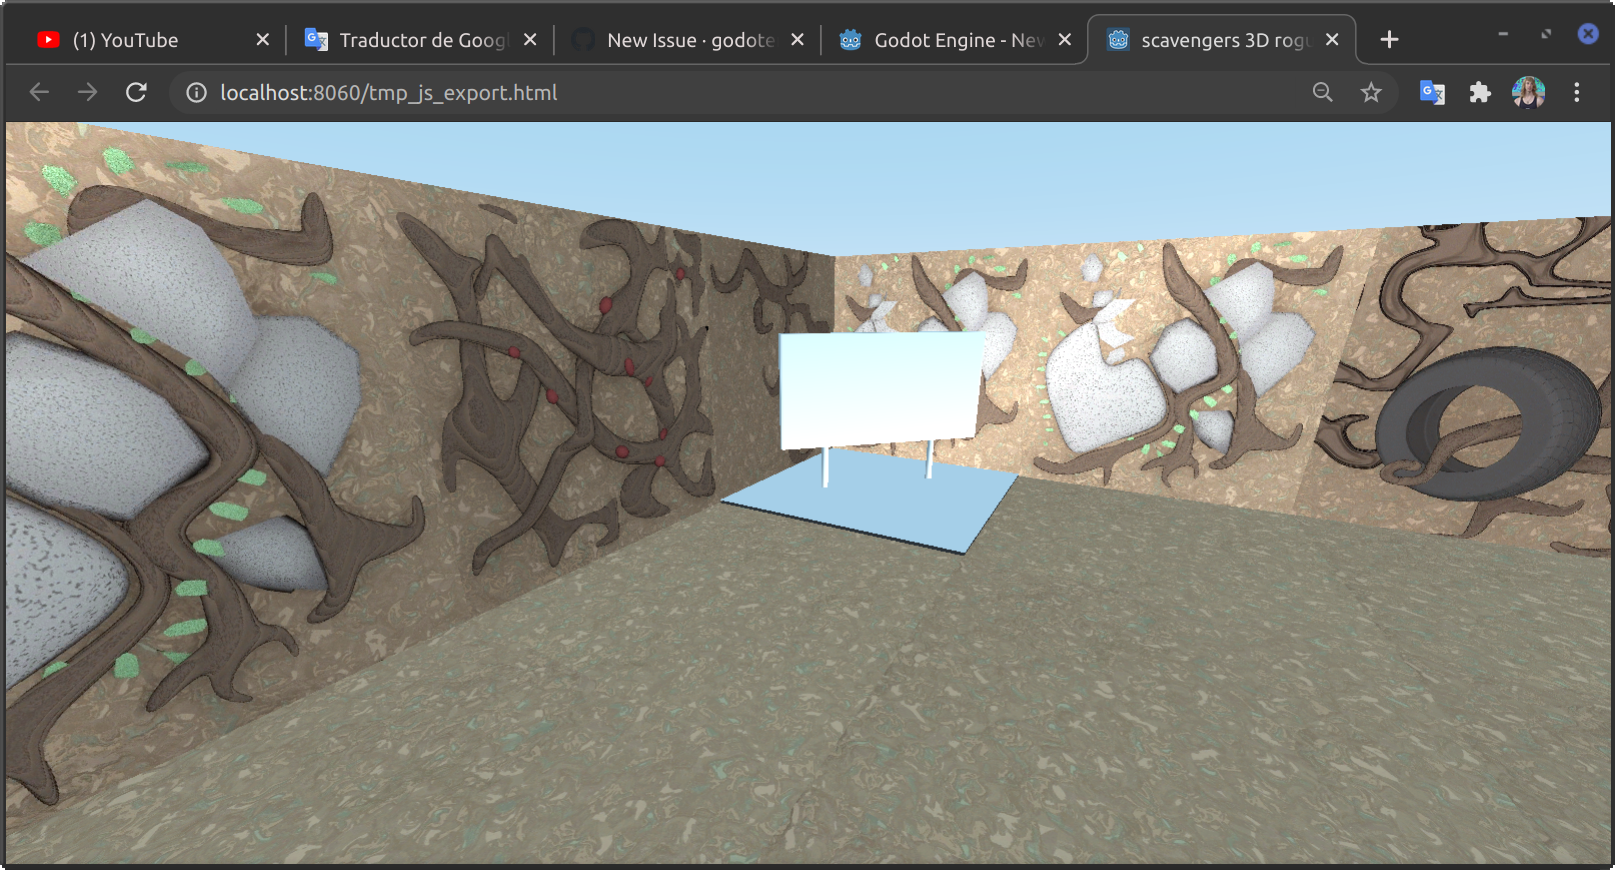This screenshot has height=870, width=1615.
Task: Open a new browser tab
Action: click(1389, 40)
